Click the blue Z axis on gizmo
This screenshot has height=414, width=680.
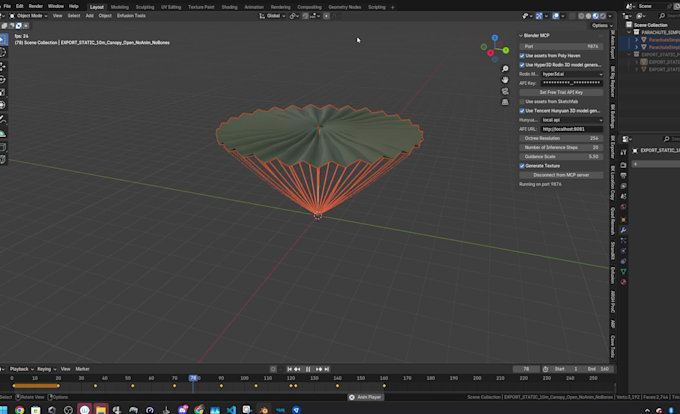(495, 38)
